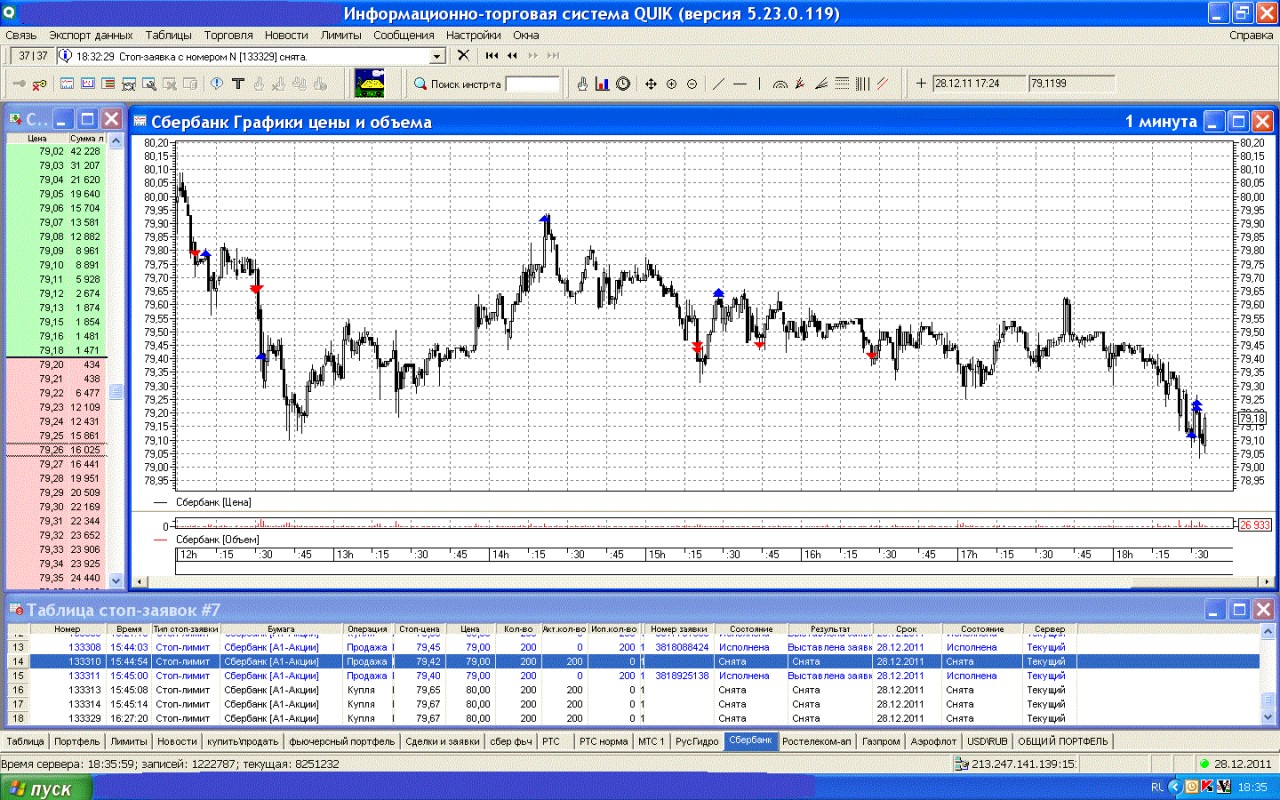Click the connect key icon in toolbar
Viewport: 1280px width, 800px height.
point(19,84)
